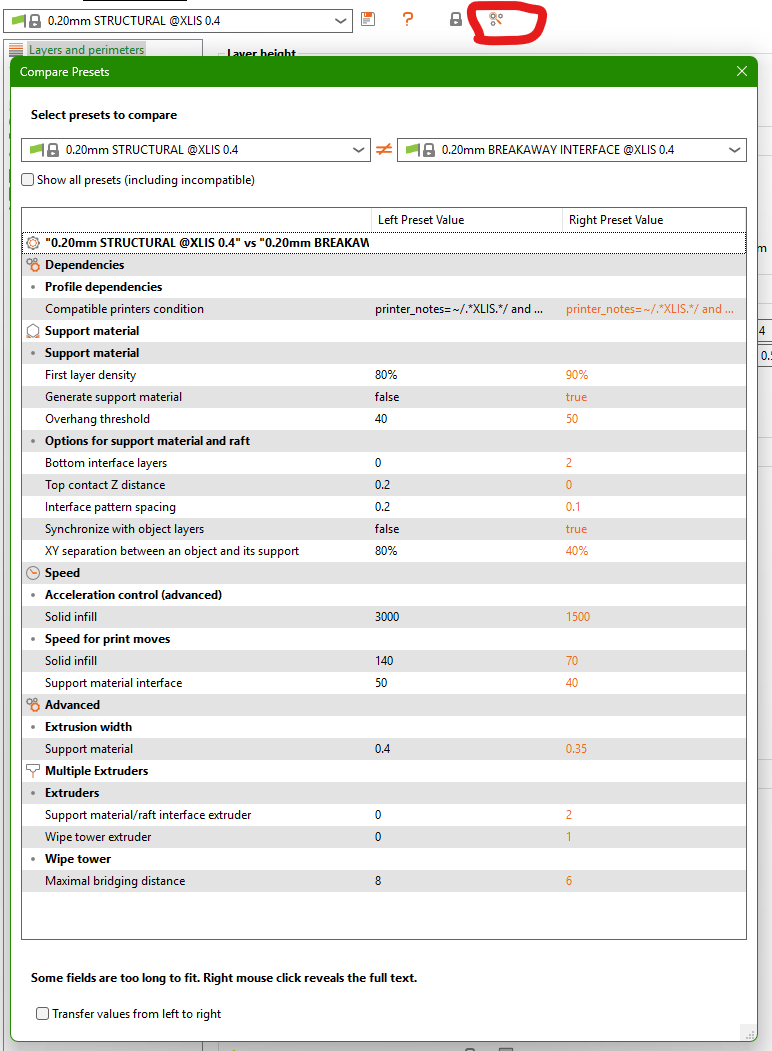
Task: Select the Wipe tower group row
Action: [384, 859]
